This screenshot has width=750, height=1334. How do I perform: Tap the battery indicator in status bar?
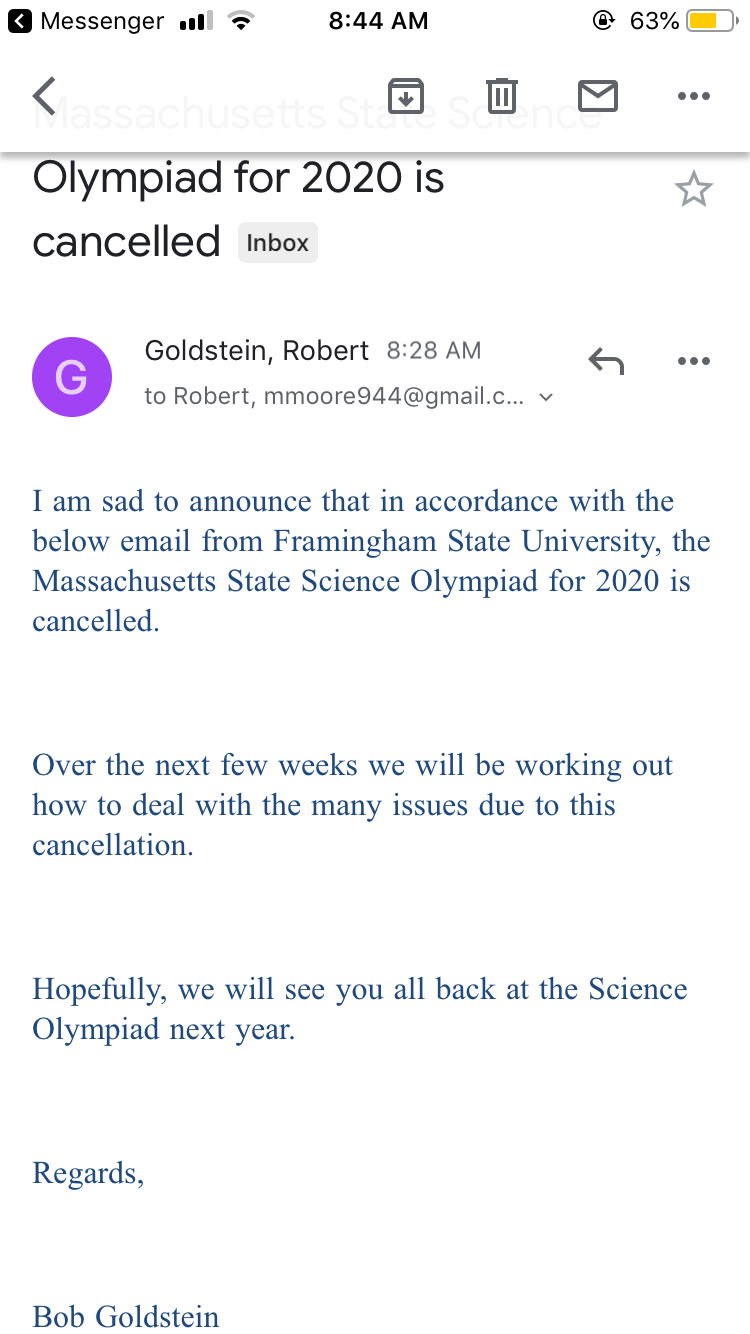[711, 21]
